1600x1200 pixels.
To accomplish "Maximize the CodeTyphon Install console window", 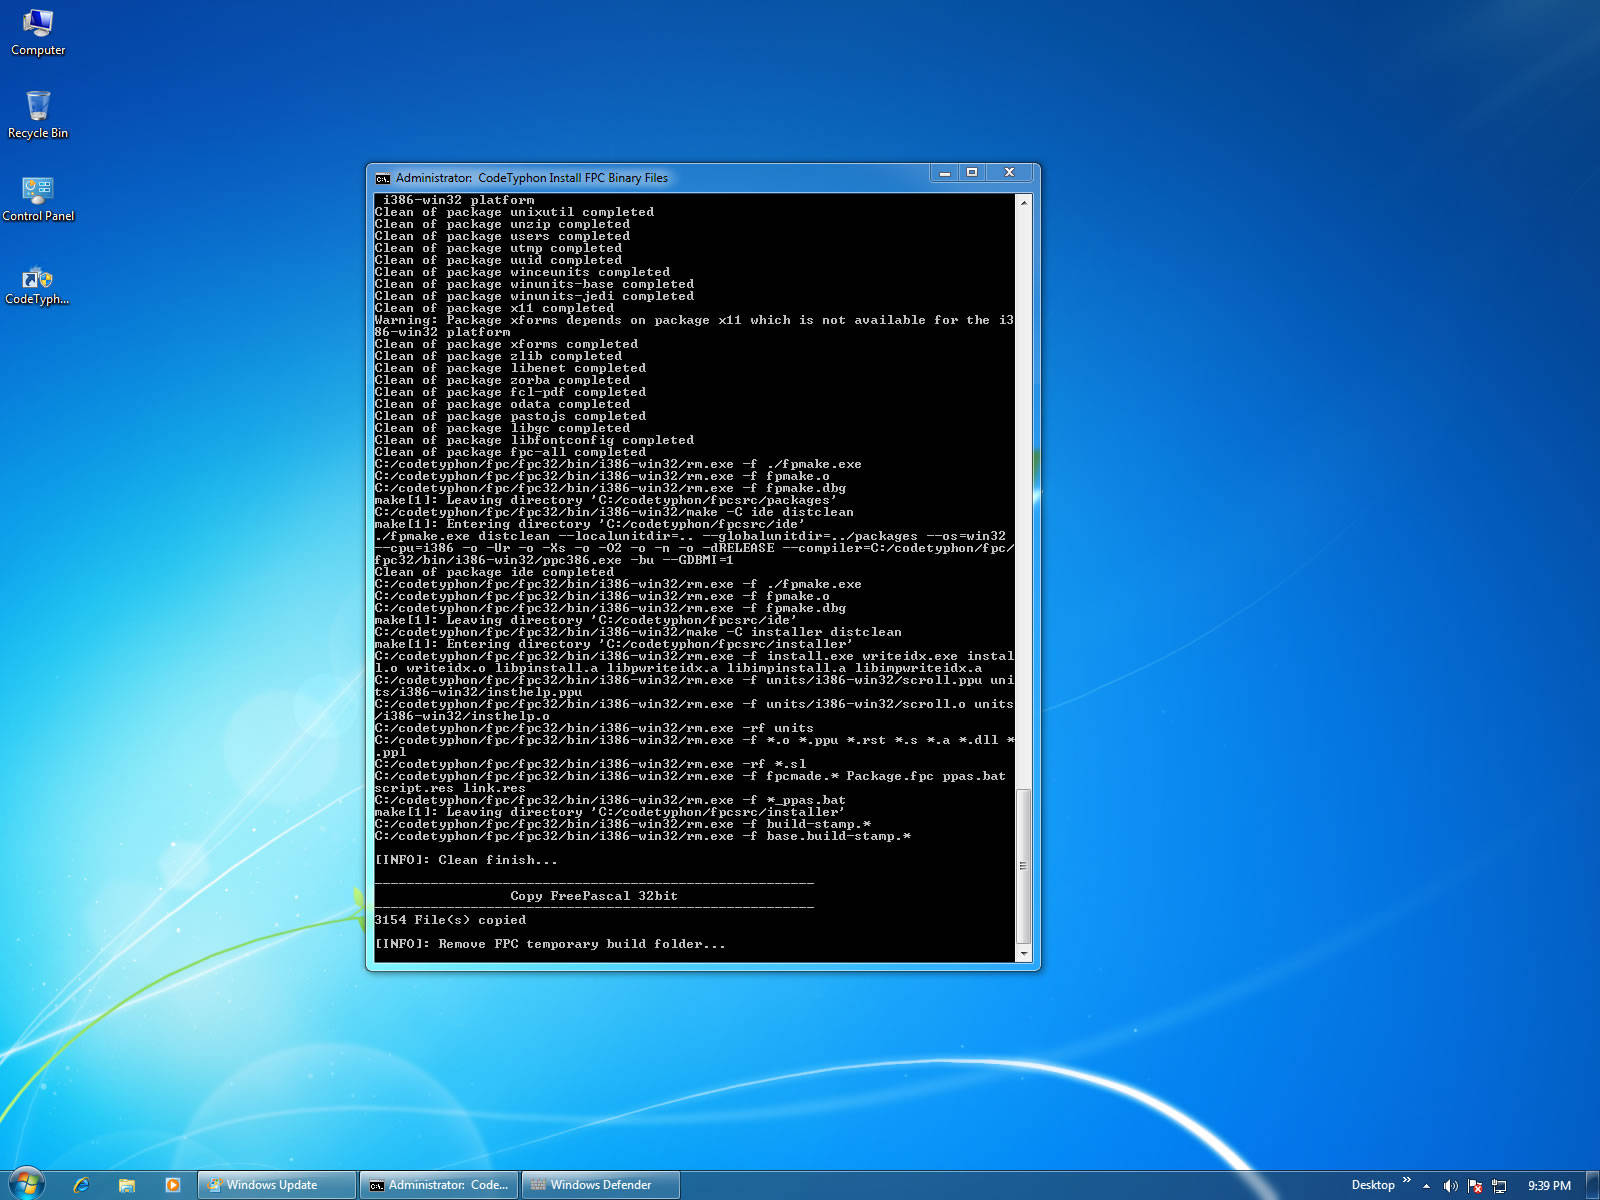I will tap(972, 173).
